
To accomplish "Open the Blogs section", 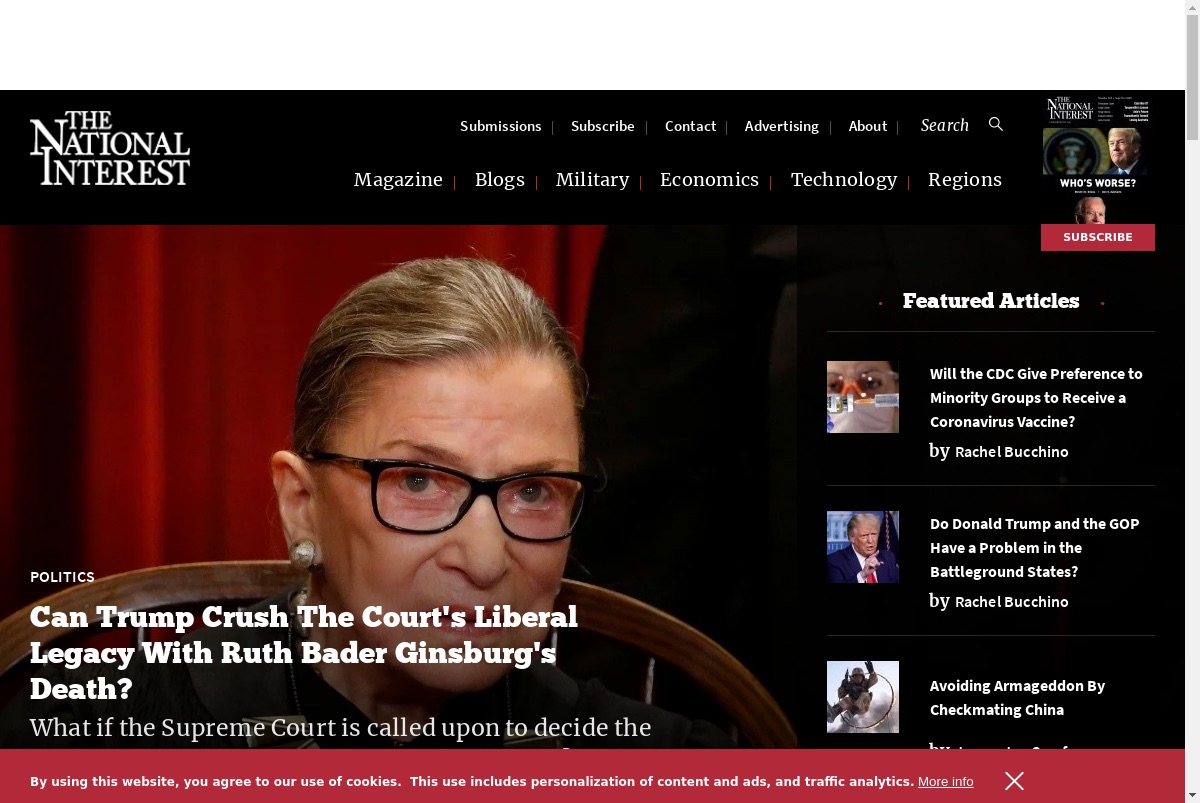I will pos(500,180).
